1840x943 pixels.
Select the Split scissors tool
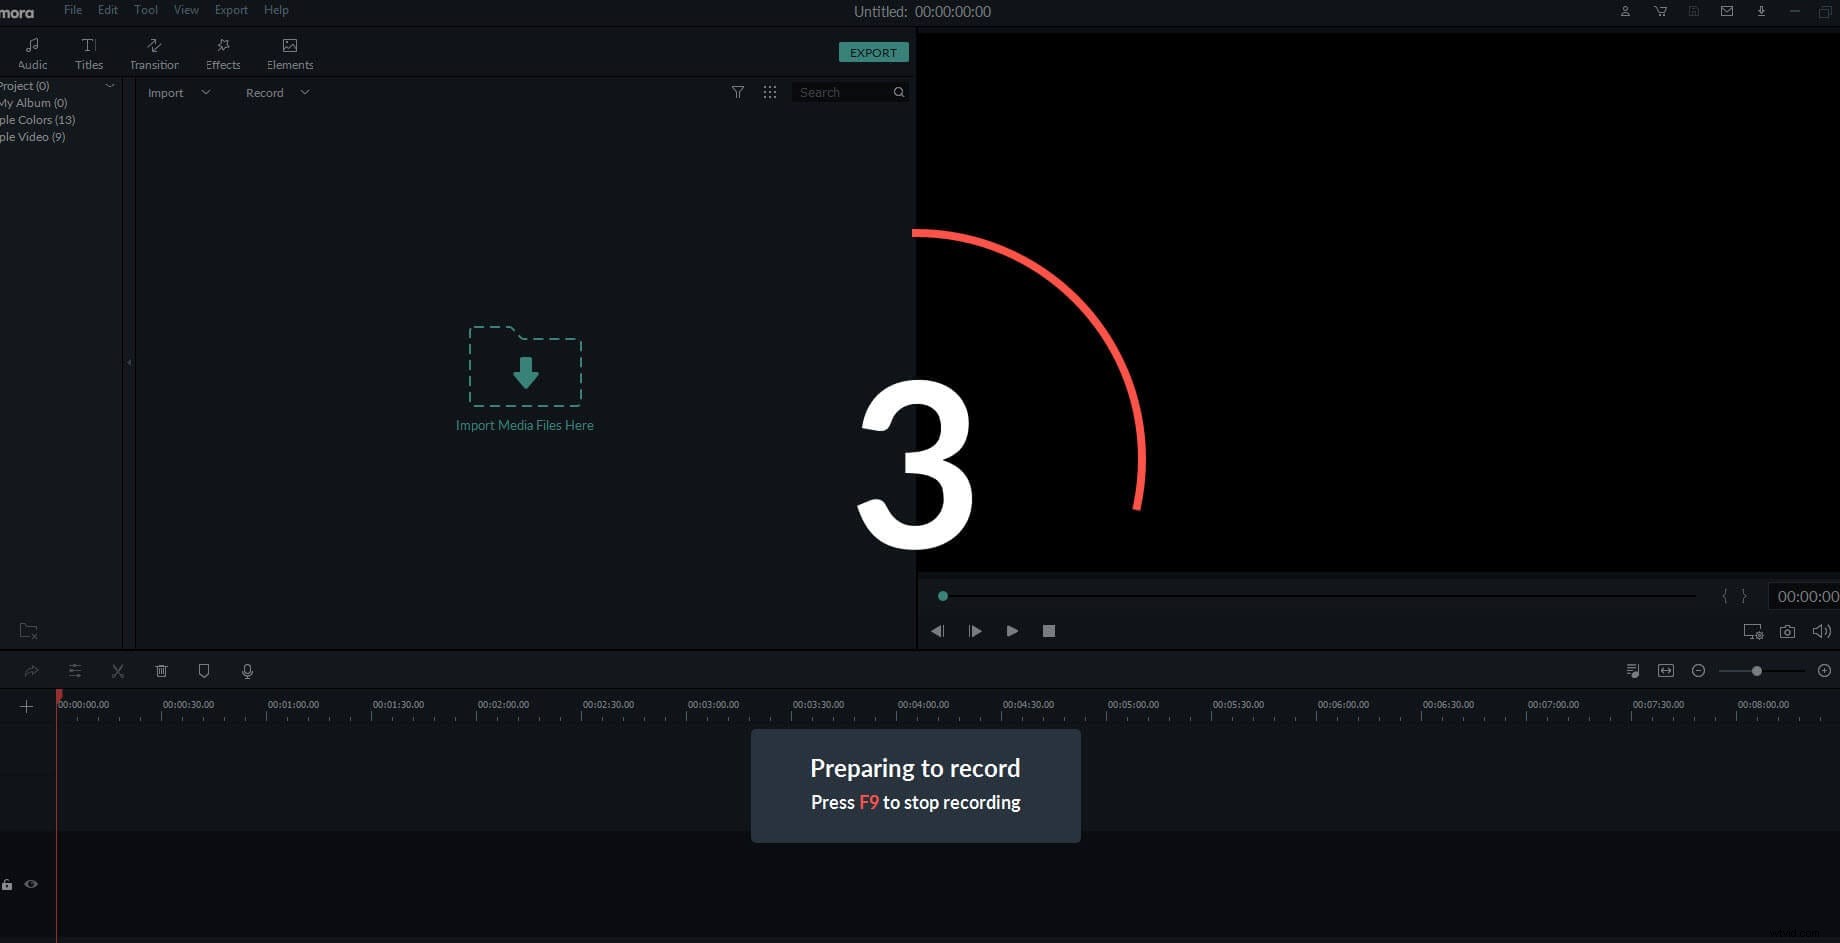pyautogui.click(x=118, y=671)
